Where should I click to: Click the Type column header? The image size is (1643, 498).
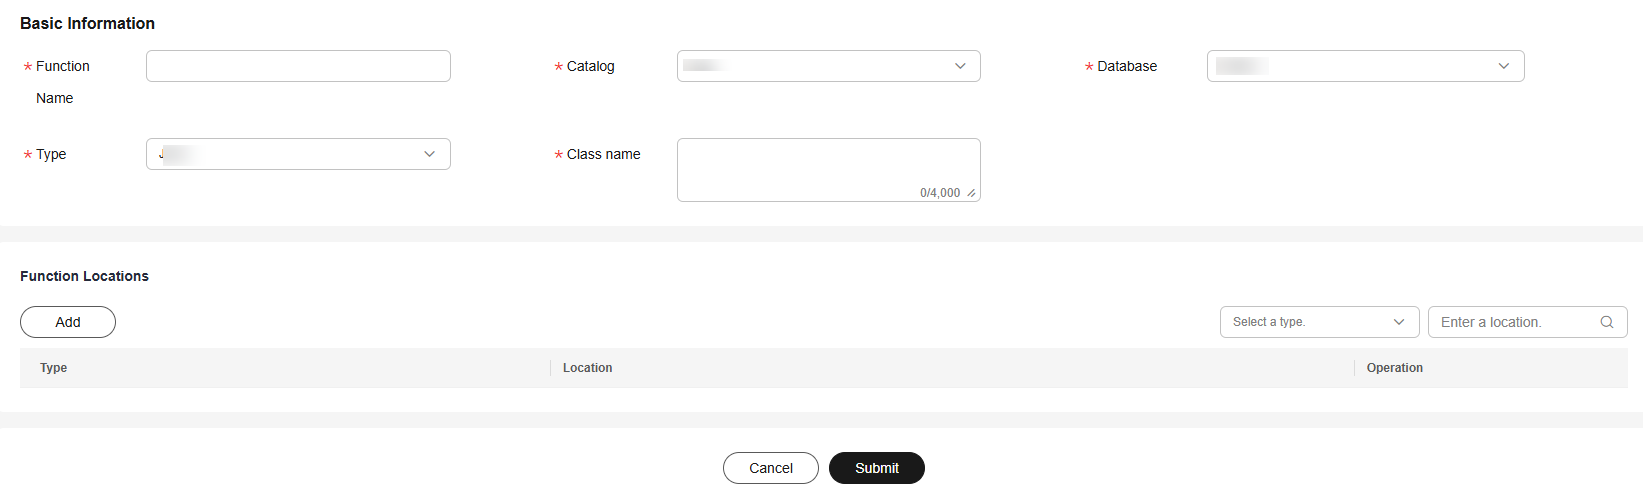tap(54, 368)
